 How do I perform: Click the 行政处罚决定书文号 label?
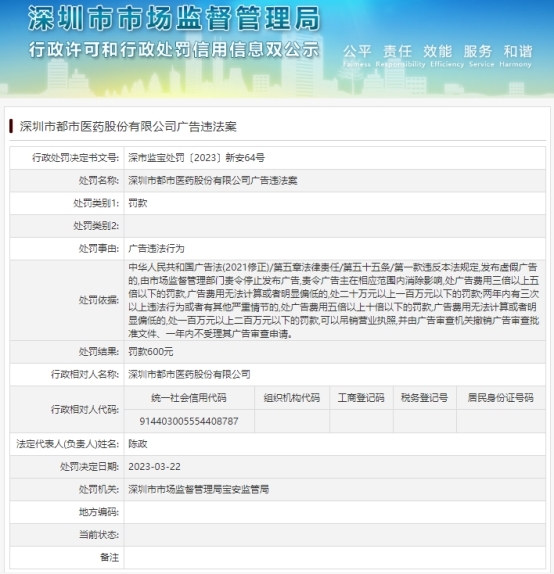pyautogui.click(x=75, y=158)
